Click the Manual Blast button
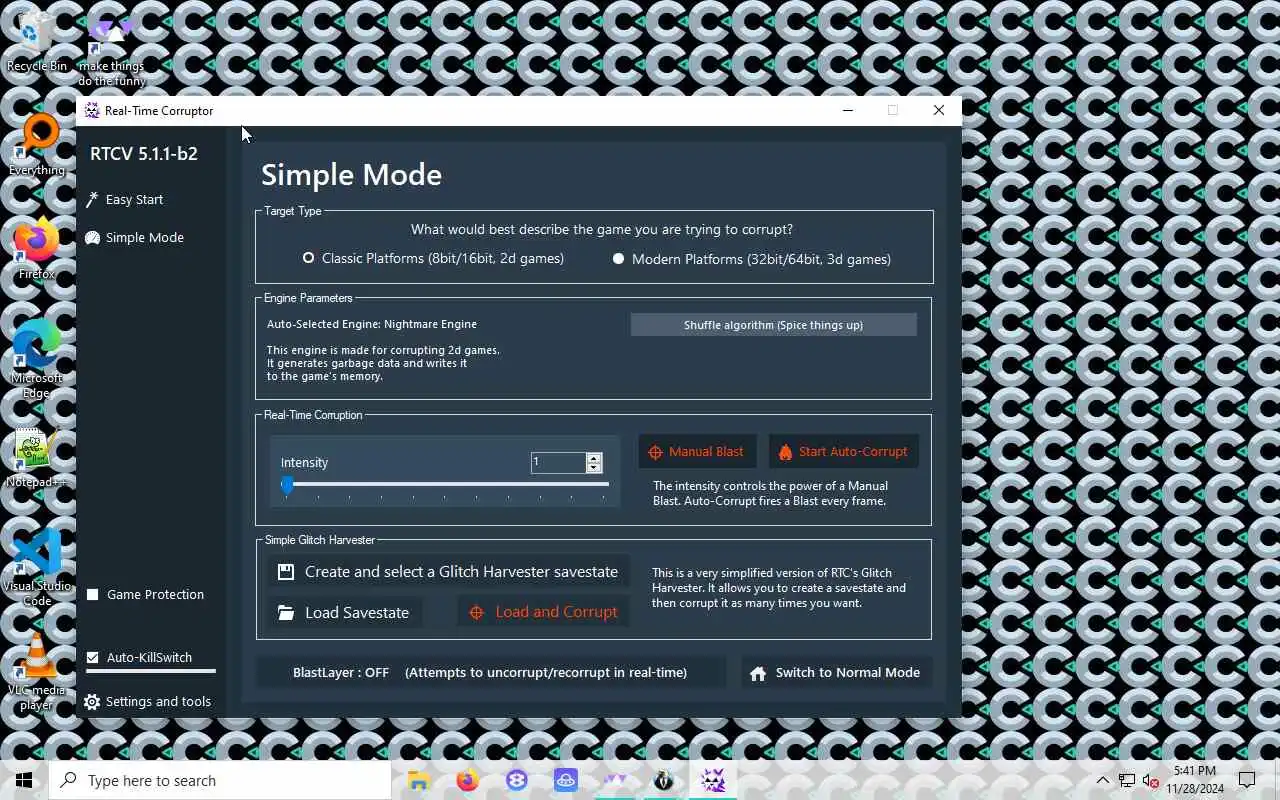 click(697, 451)
